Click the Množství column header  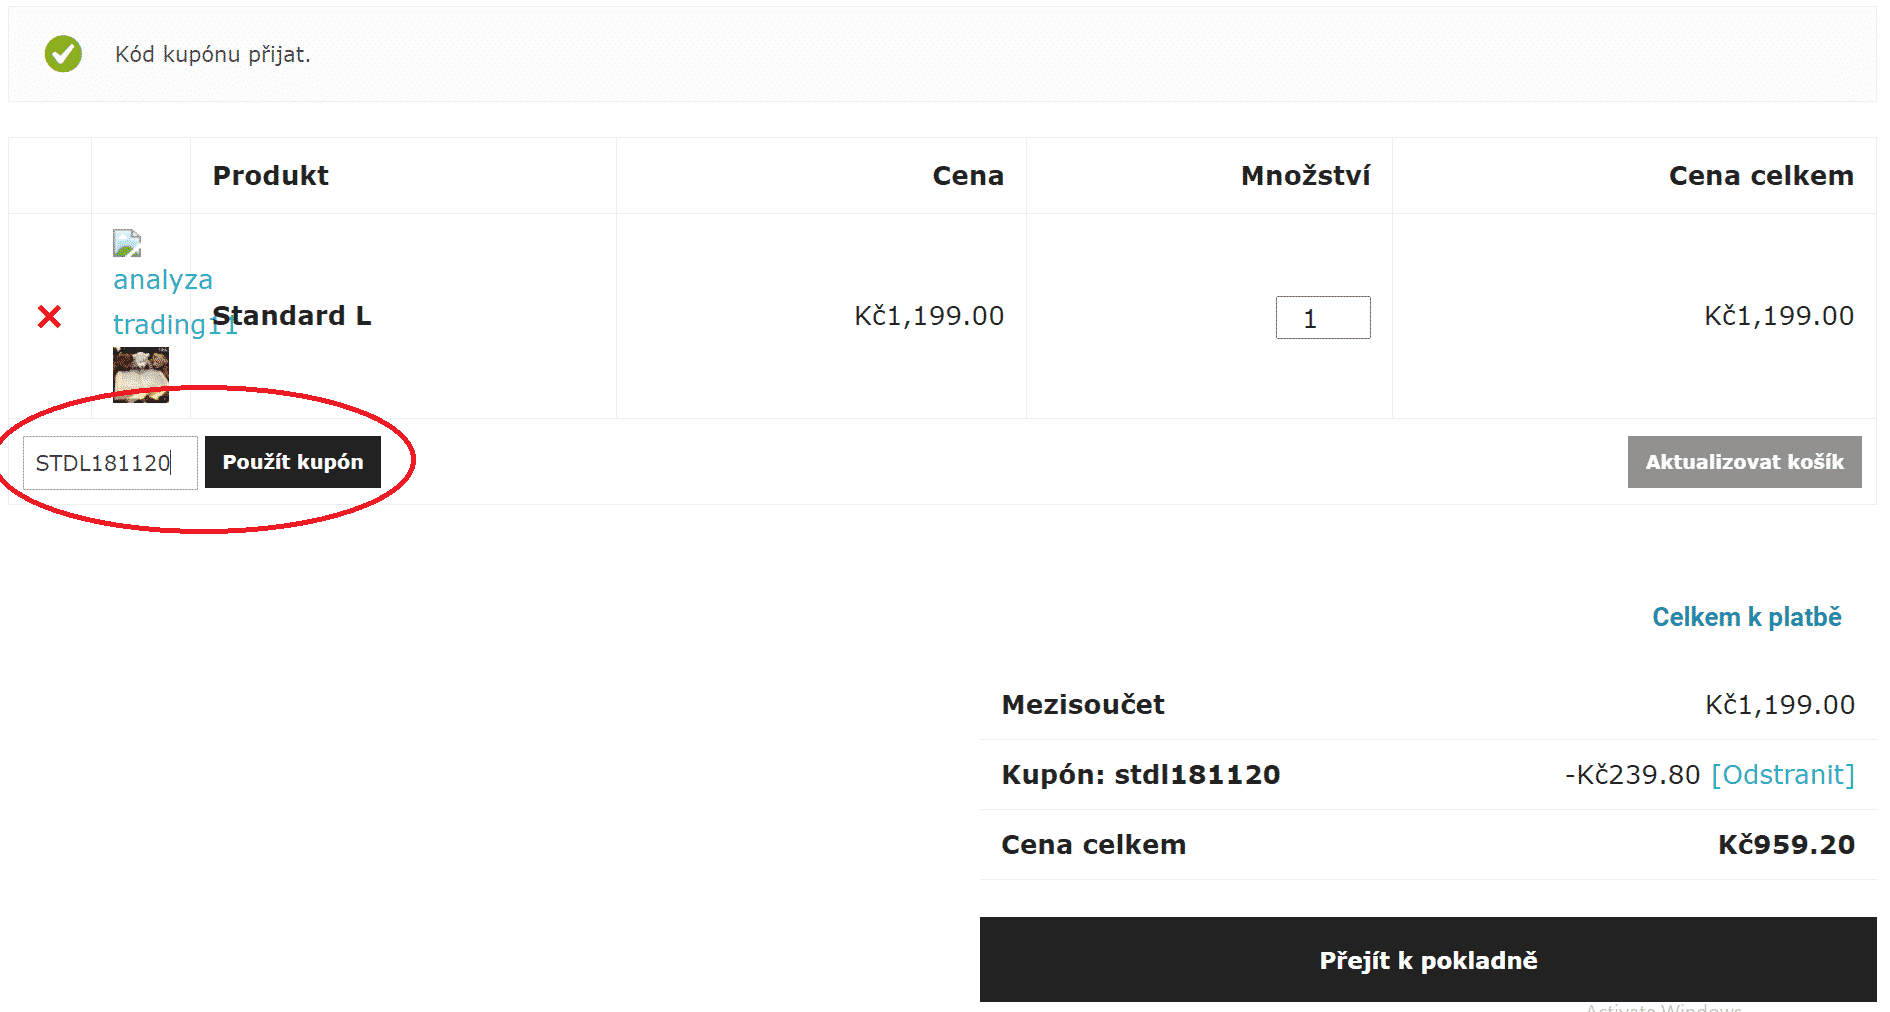tap(1305, 176)
